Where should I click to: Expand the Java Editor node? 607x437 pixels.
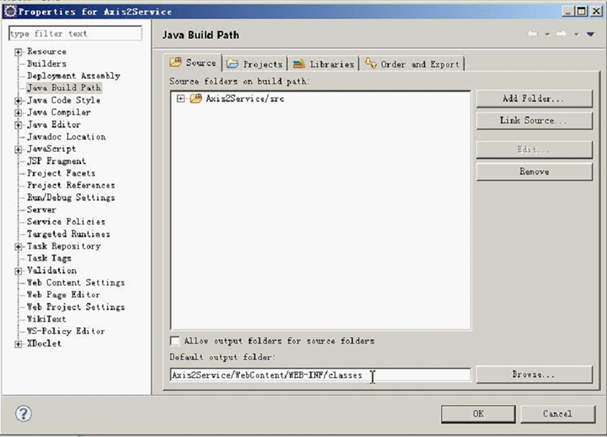tap(18, 125)
